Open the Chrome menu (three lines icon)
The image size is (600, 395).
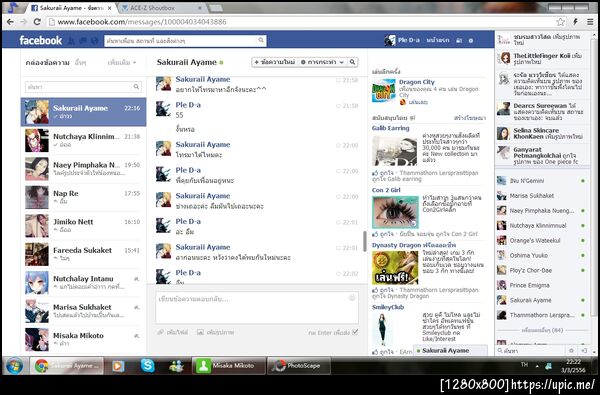point(590,22)
